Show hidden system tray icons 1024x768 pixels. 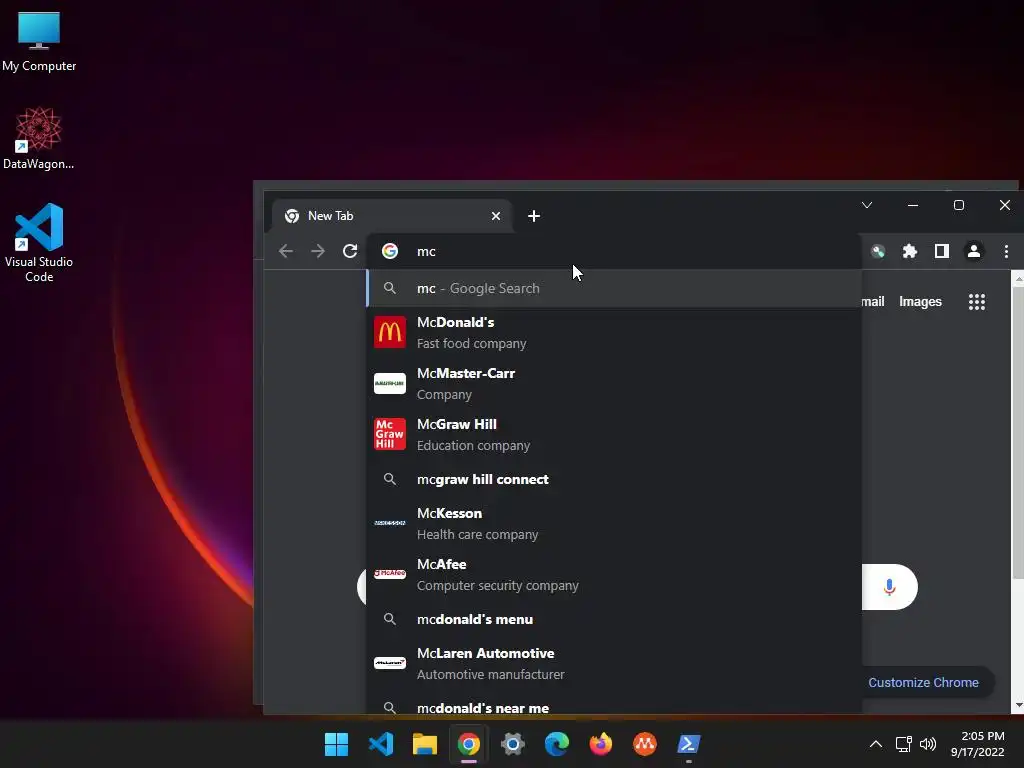pos(876,744)
